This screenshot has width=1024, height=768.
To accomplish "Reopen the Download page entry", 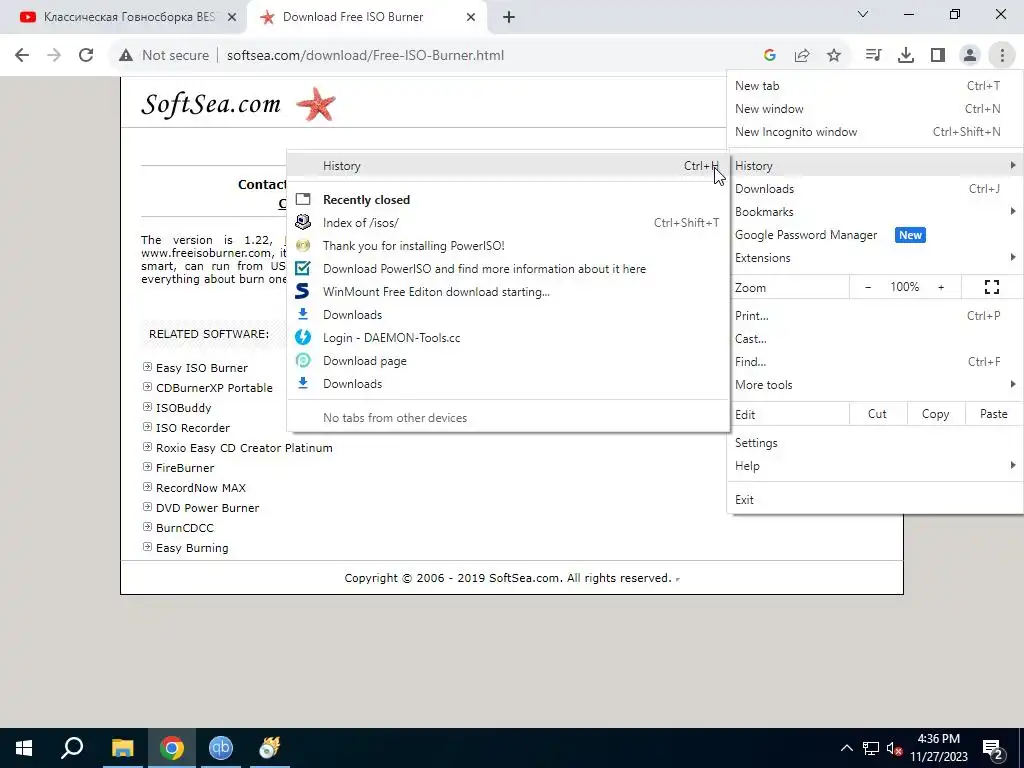I will tap(508, 360).
